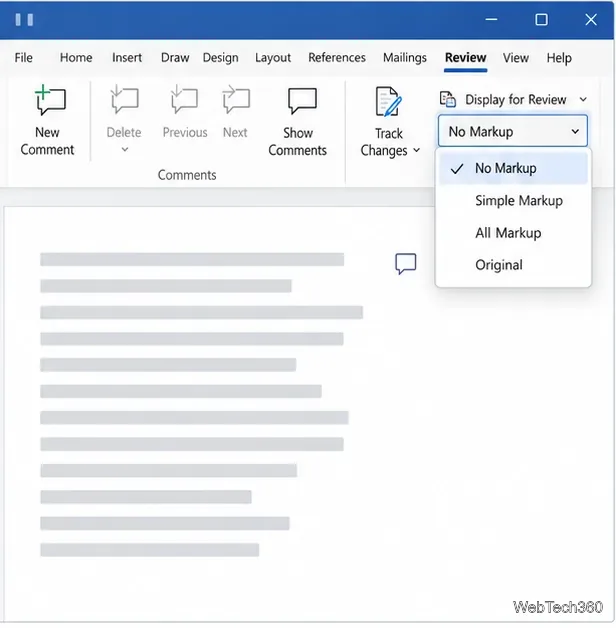Click the Show Comments icon

[302, 101]
